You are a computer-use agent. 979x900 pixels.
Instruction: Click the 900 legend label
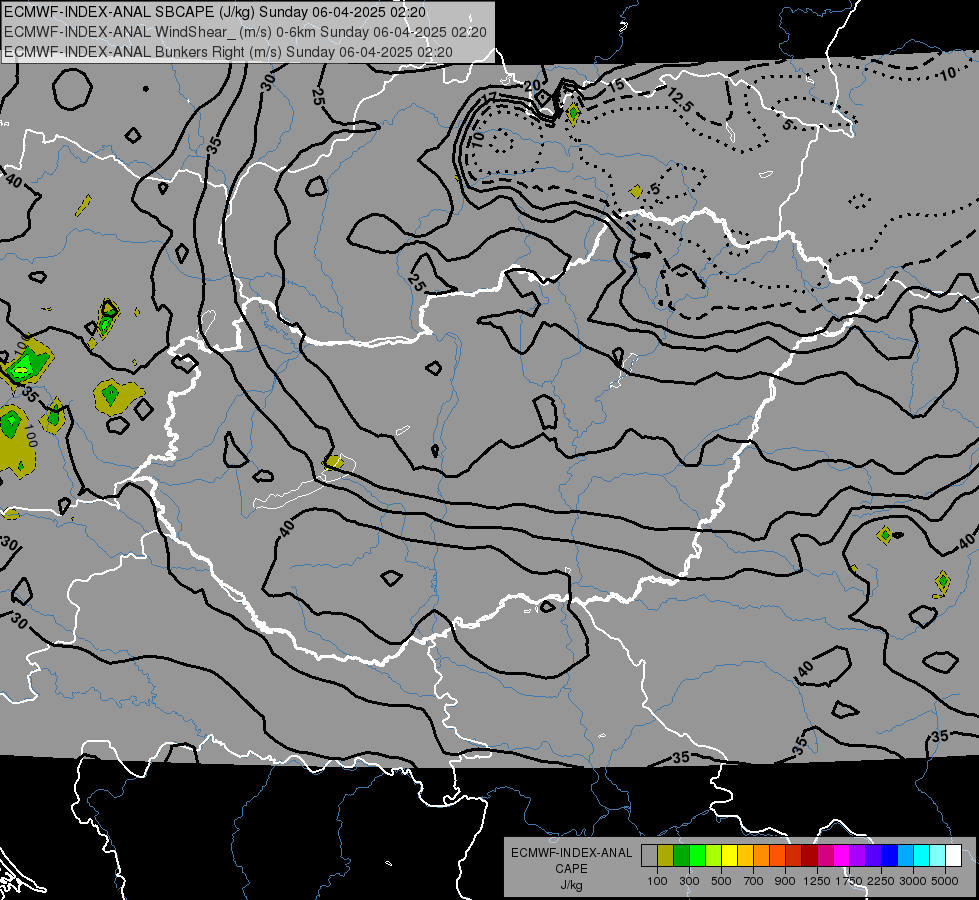[x=785, y=881]
